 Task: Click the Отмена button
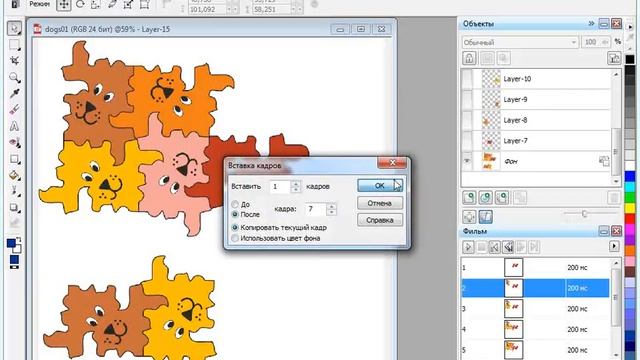[380, 203]
